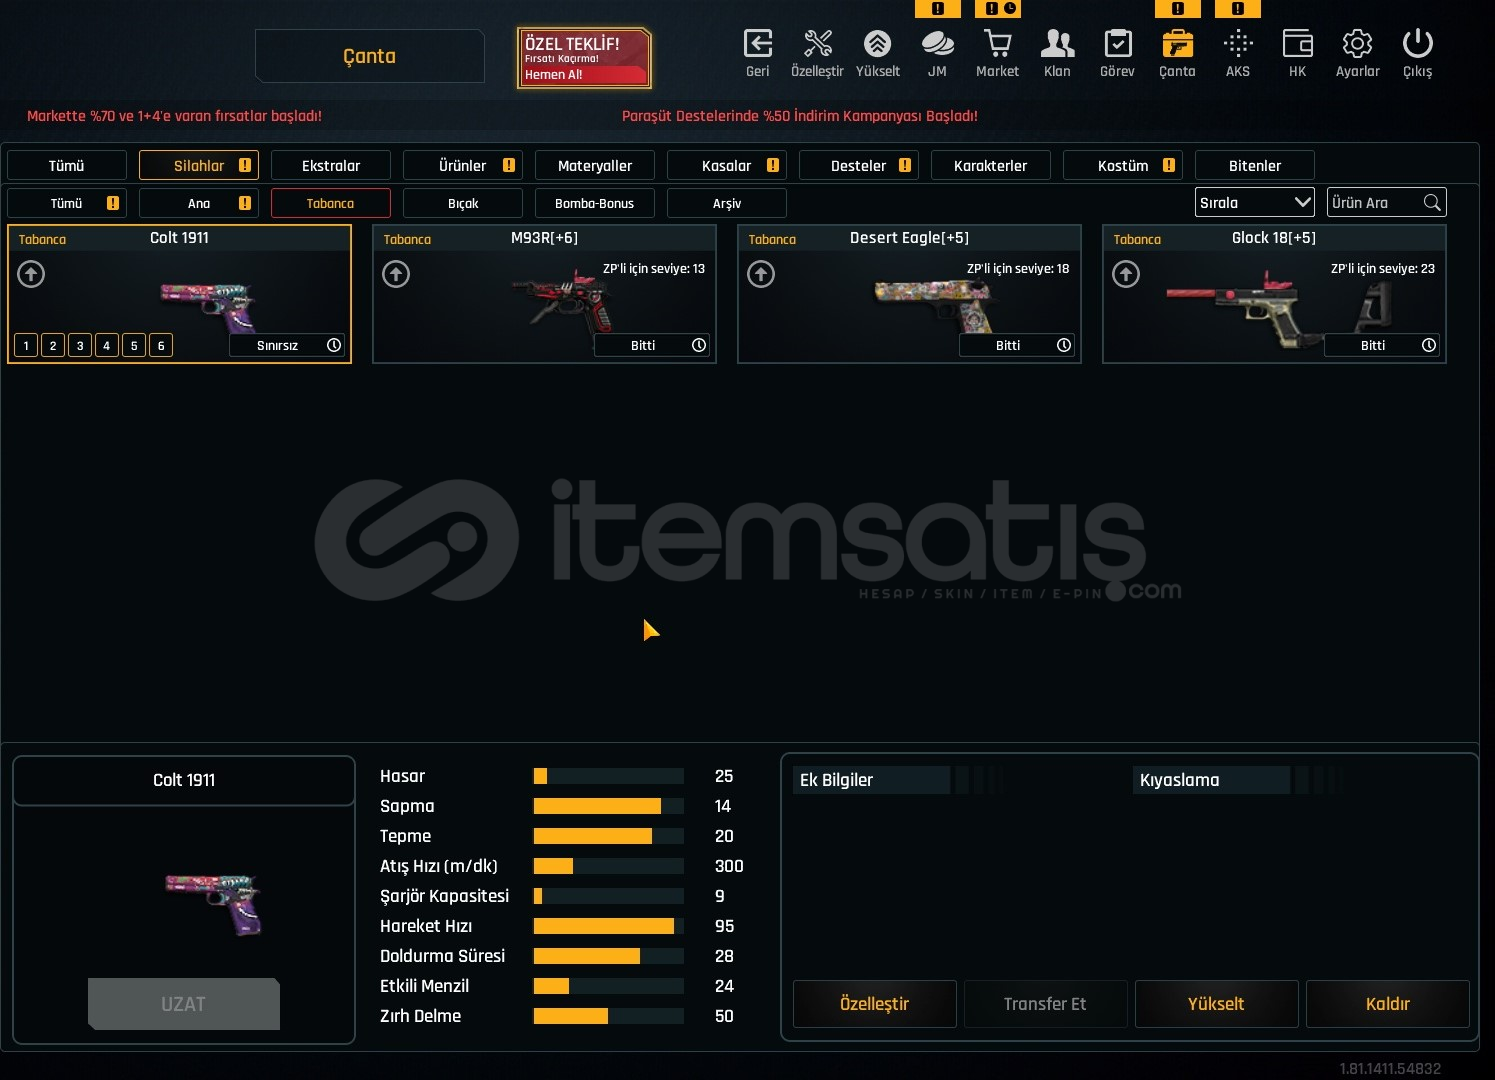Click the Özelleştir button in details panel
The image size is (1495, 1080).
coord(875,1004)
